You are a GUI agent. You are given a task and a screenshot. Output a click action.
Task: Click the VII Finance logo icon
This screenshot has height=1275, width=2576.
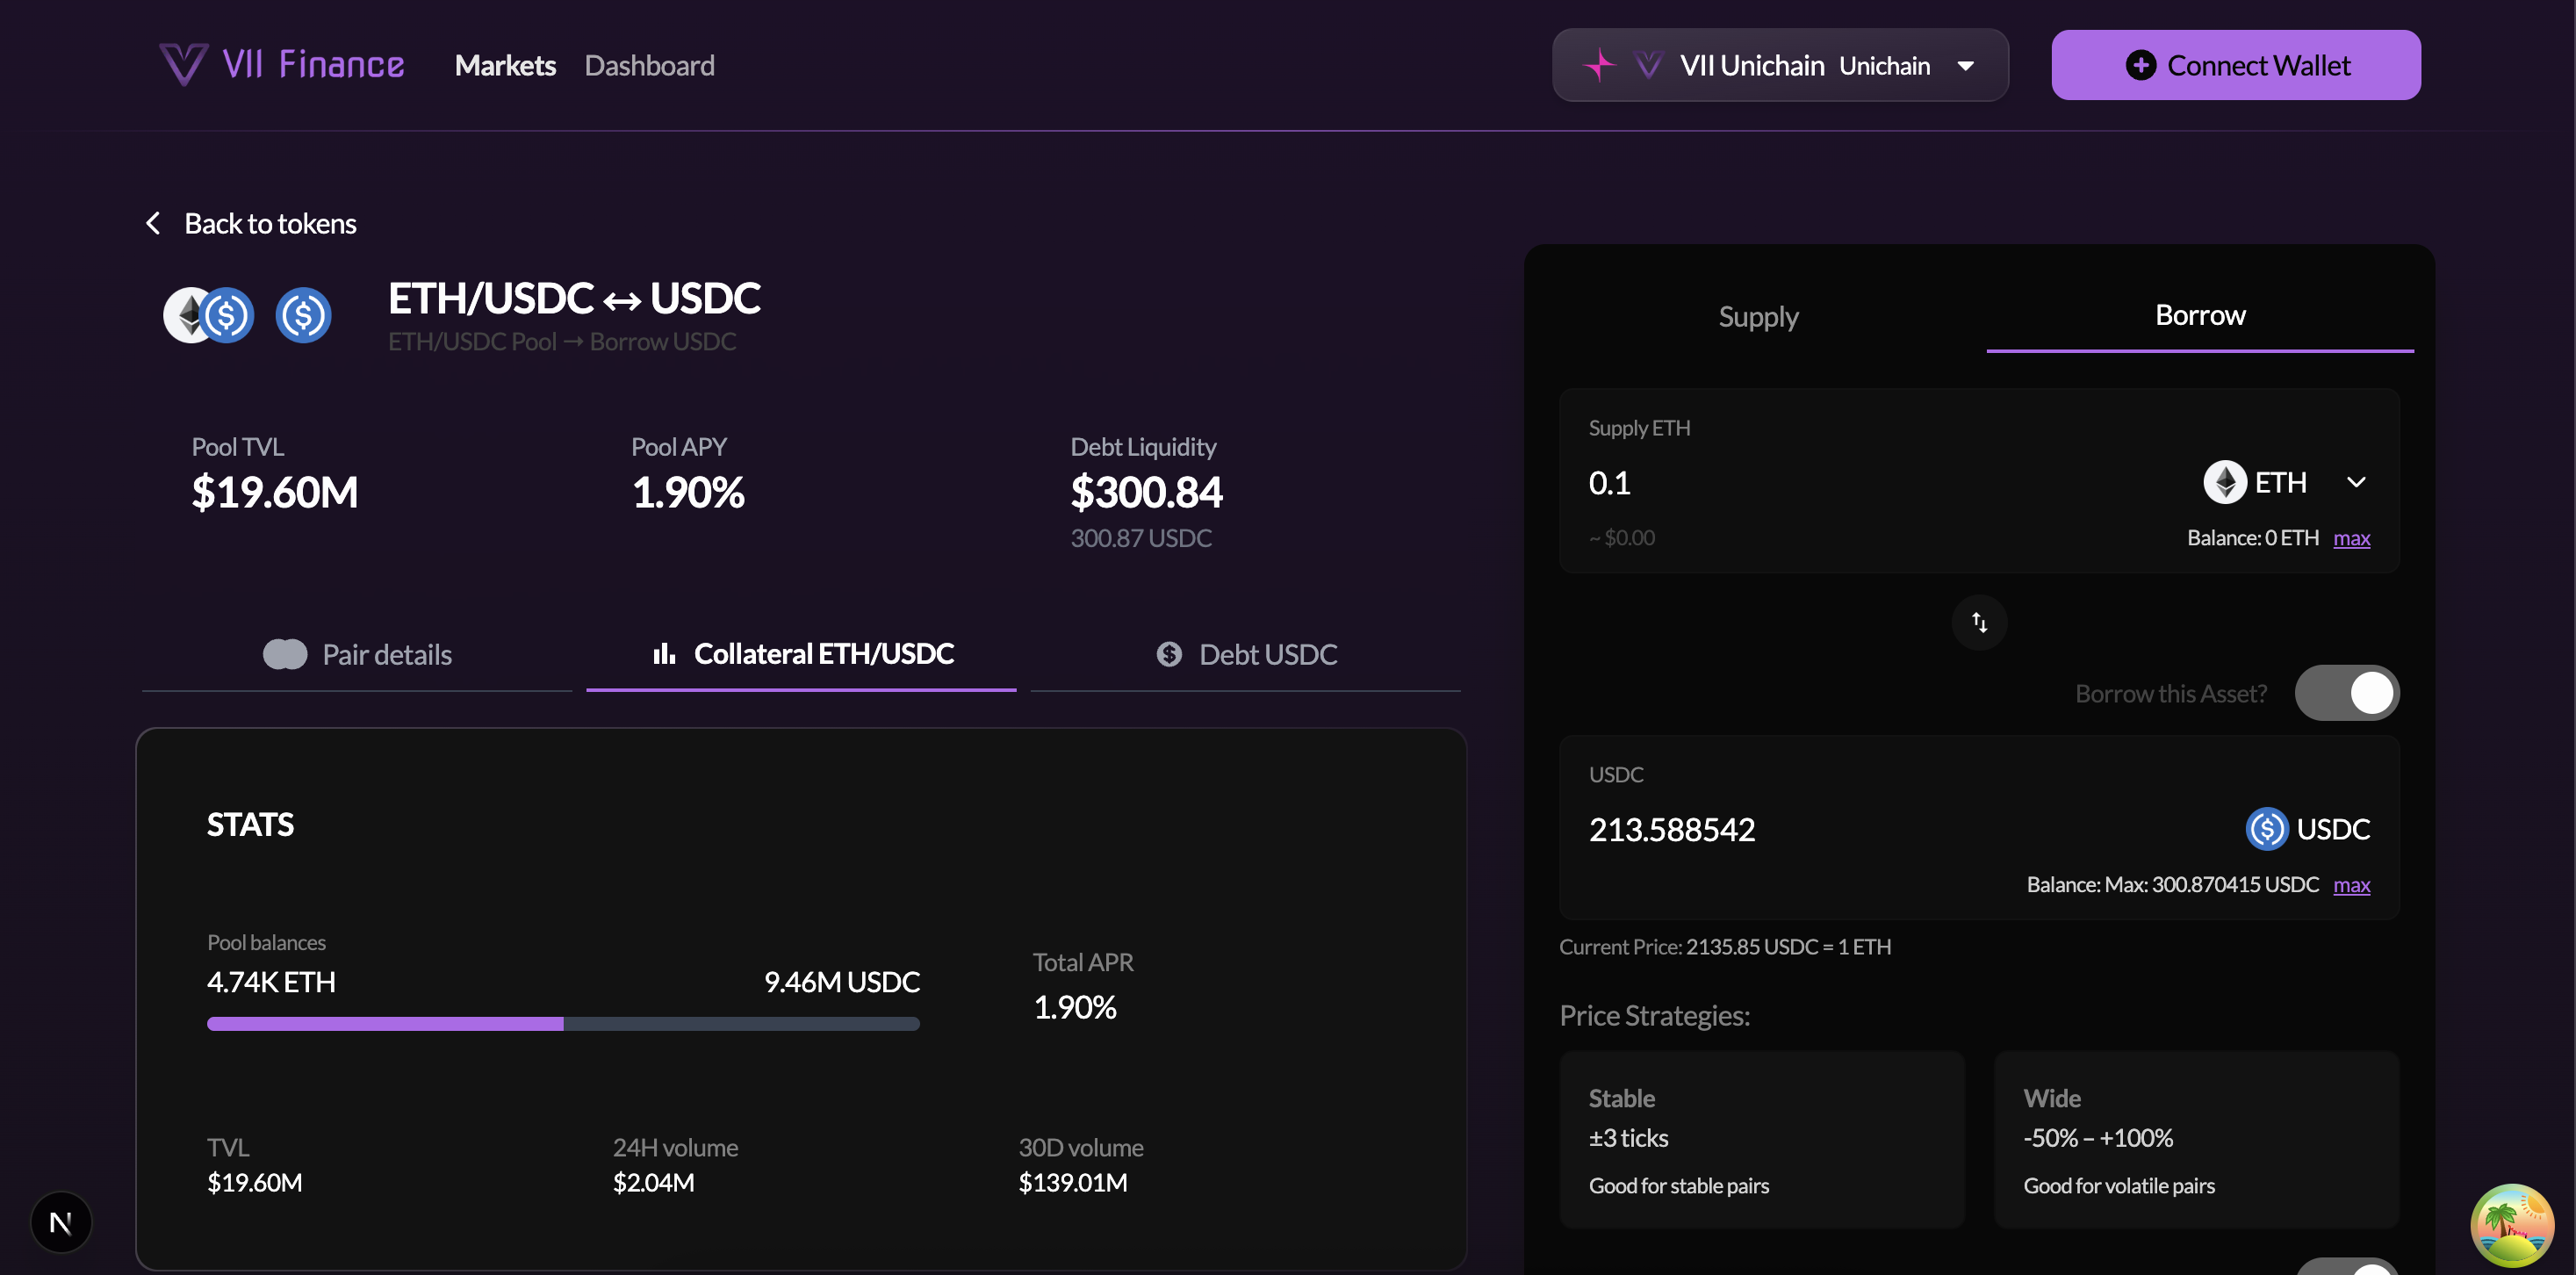pos(184,65)
